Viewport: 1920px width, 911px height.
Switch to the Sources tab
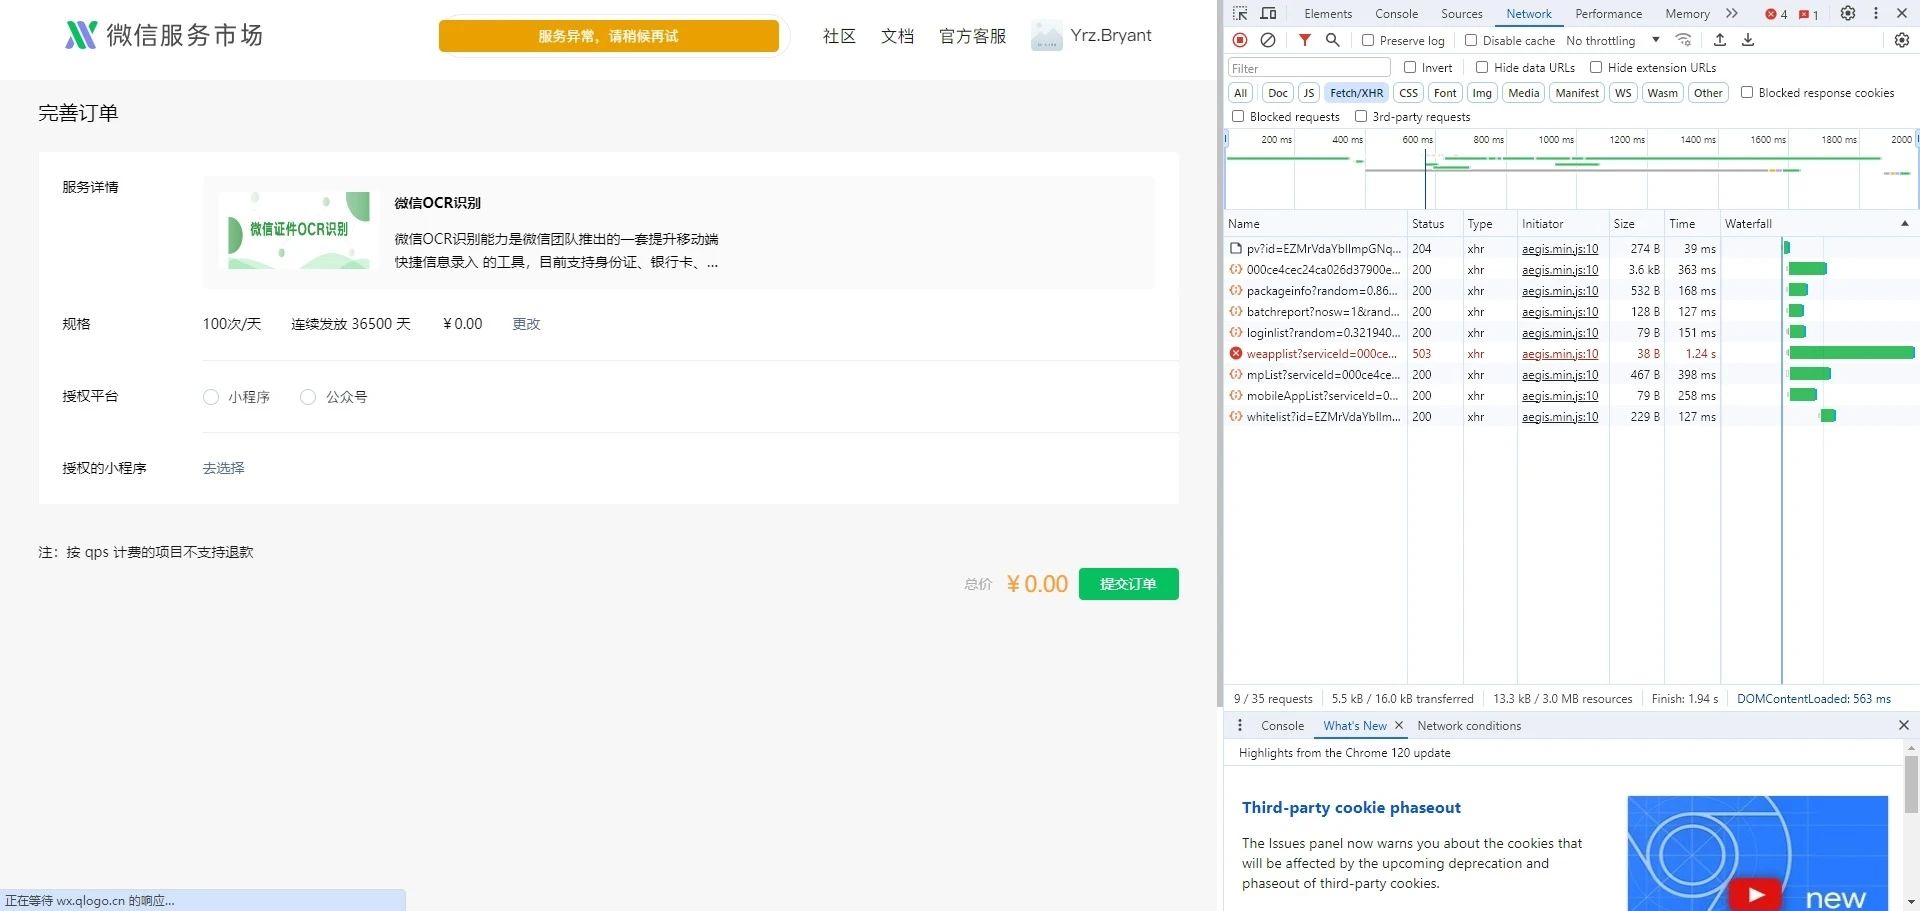[x=1461, y=13]
